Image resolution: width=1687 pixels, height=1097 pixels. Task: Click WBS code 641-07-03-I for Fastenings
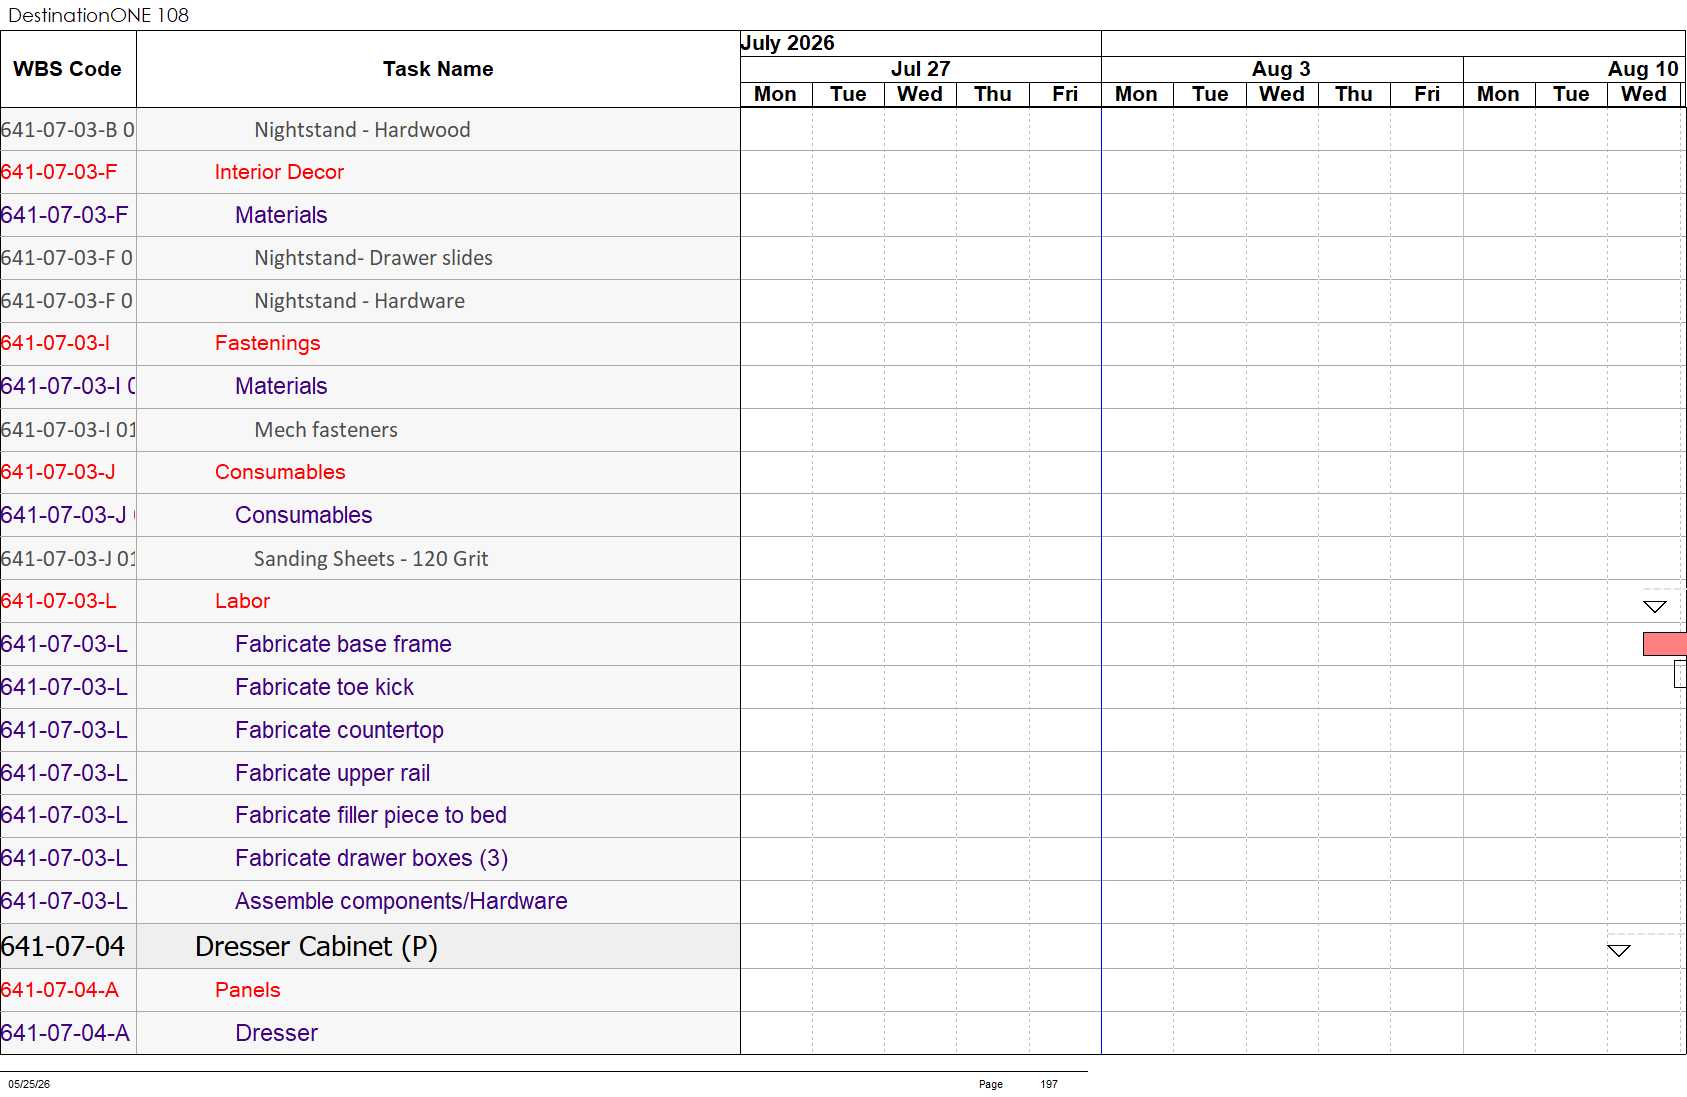coord(55,343)
